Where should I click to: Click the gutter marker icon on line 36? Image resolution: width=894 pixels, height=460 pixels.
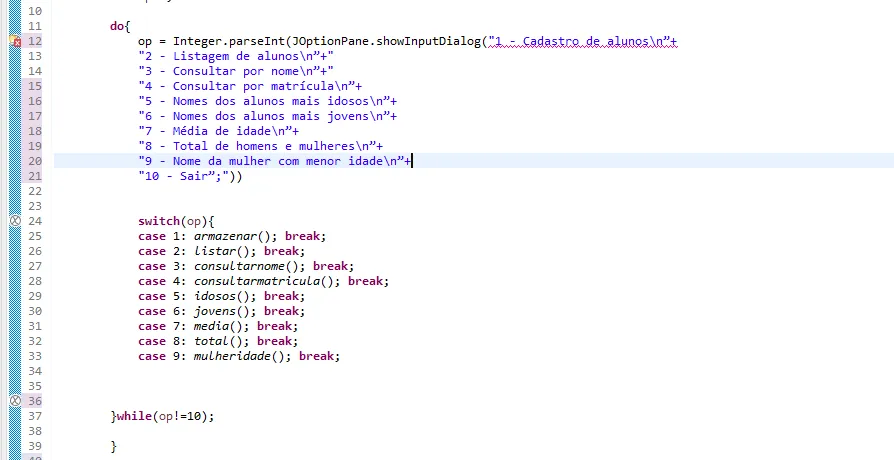[15, 401]
